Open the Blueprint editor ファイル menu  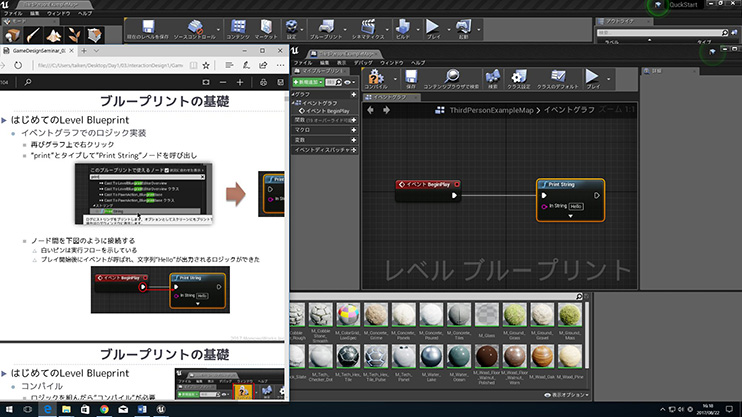302,63
